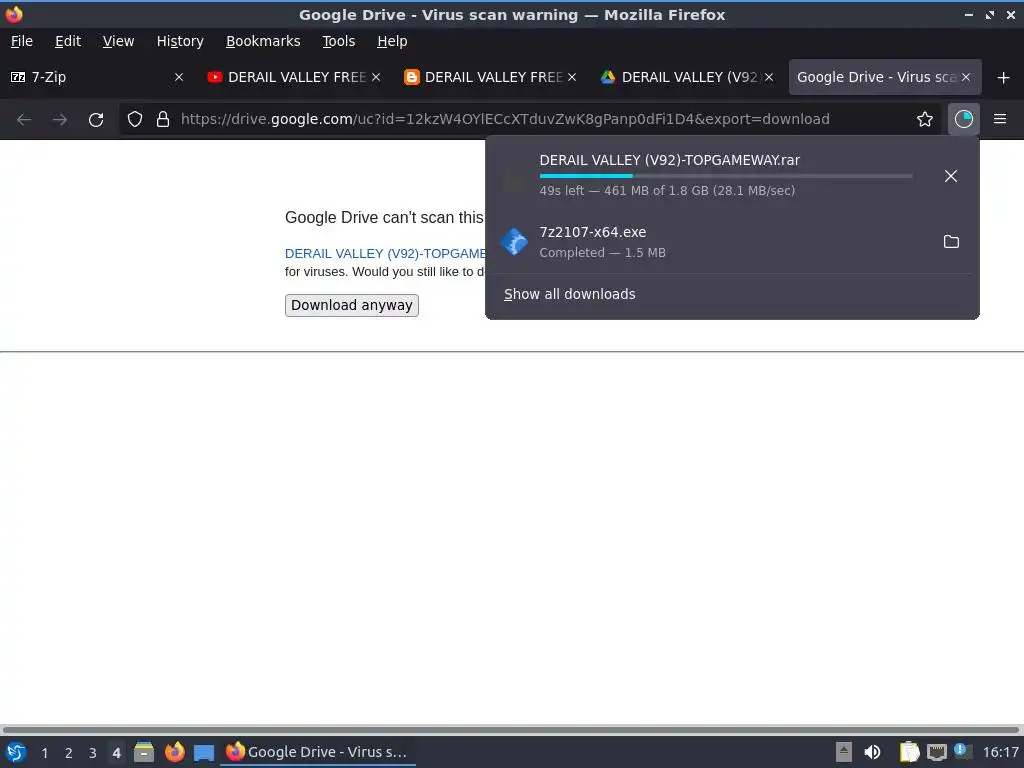Viewport: 1024px width, 768px height.
Task: Open a new tab with the plus button
Action: click(x=1004, y=78)
